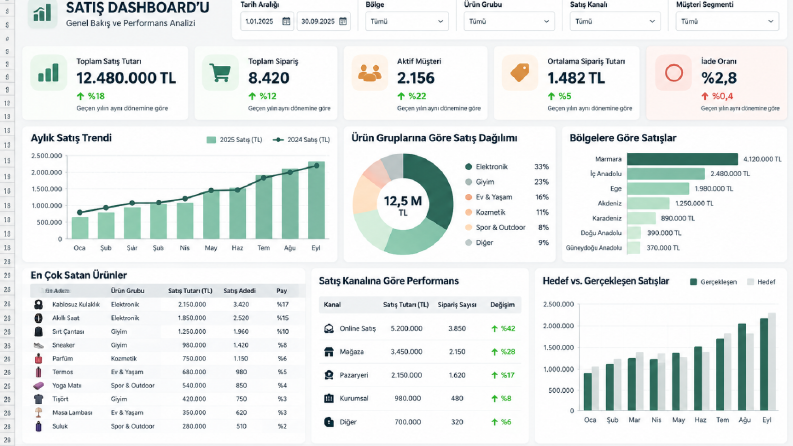
Task: Click the Sırt Çantası product icon
Action: (x=38, y=332)
